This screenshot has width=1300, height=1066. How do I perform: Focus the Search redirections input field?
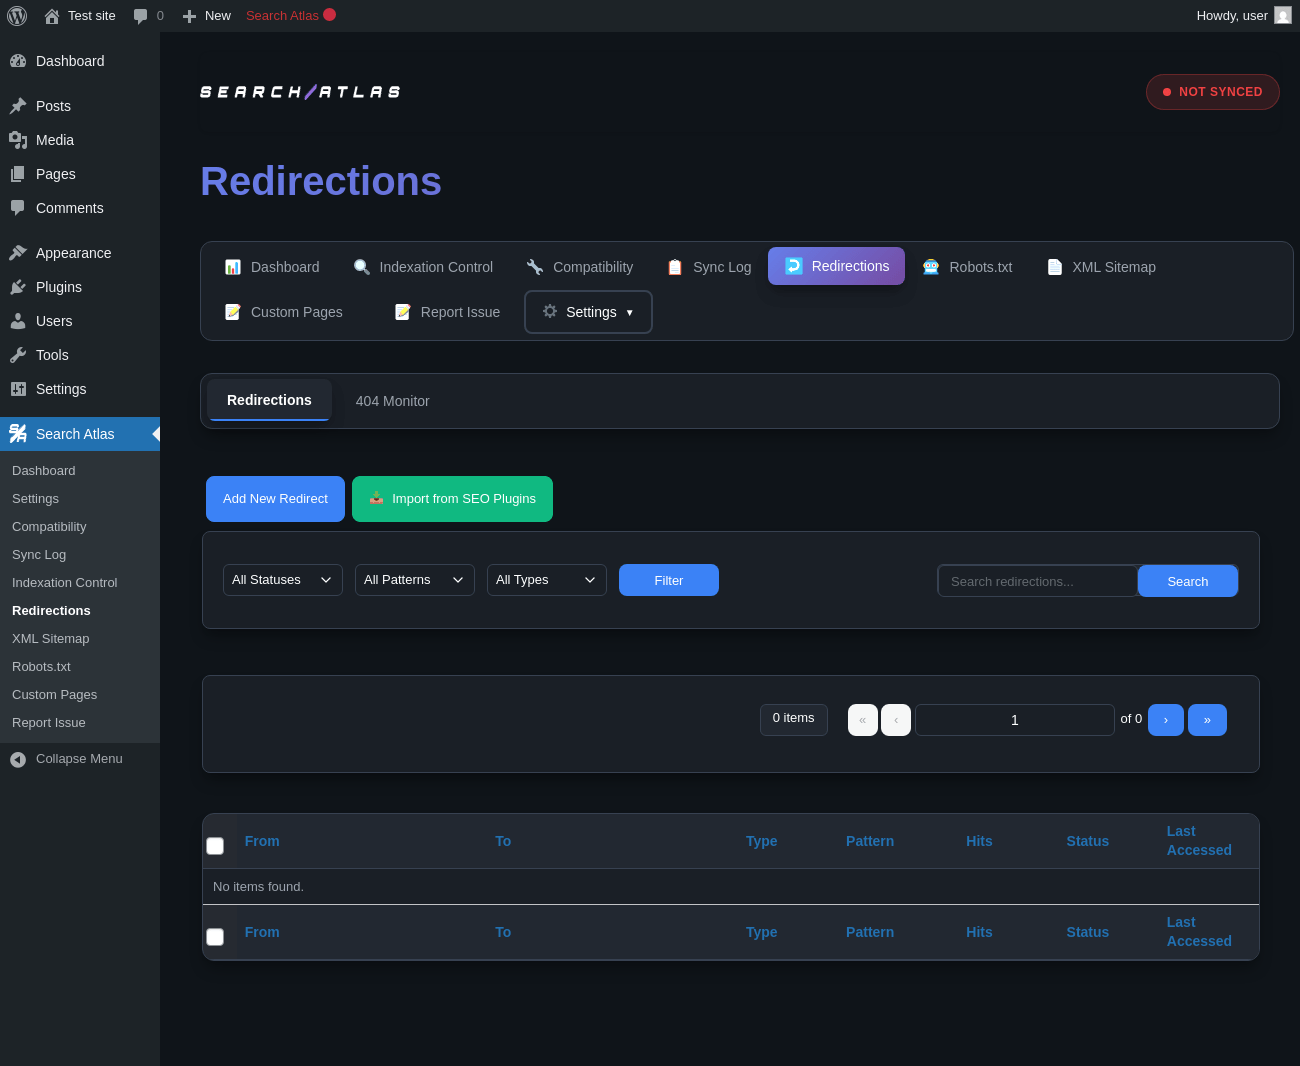[1038, 581]
